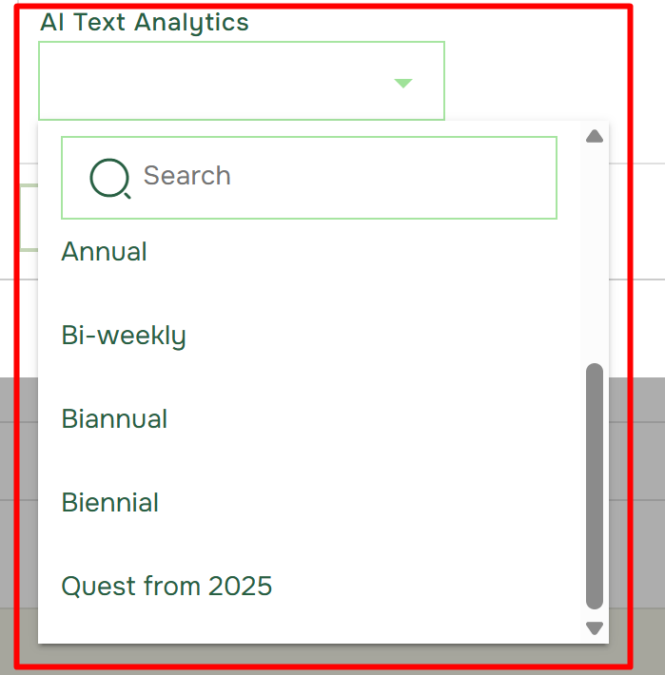Select the Annual option
The height and width of the screenshot is (675, 665).
click(x=309, y=251)
